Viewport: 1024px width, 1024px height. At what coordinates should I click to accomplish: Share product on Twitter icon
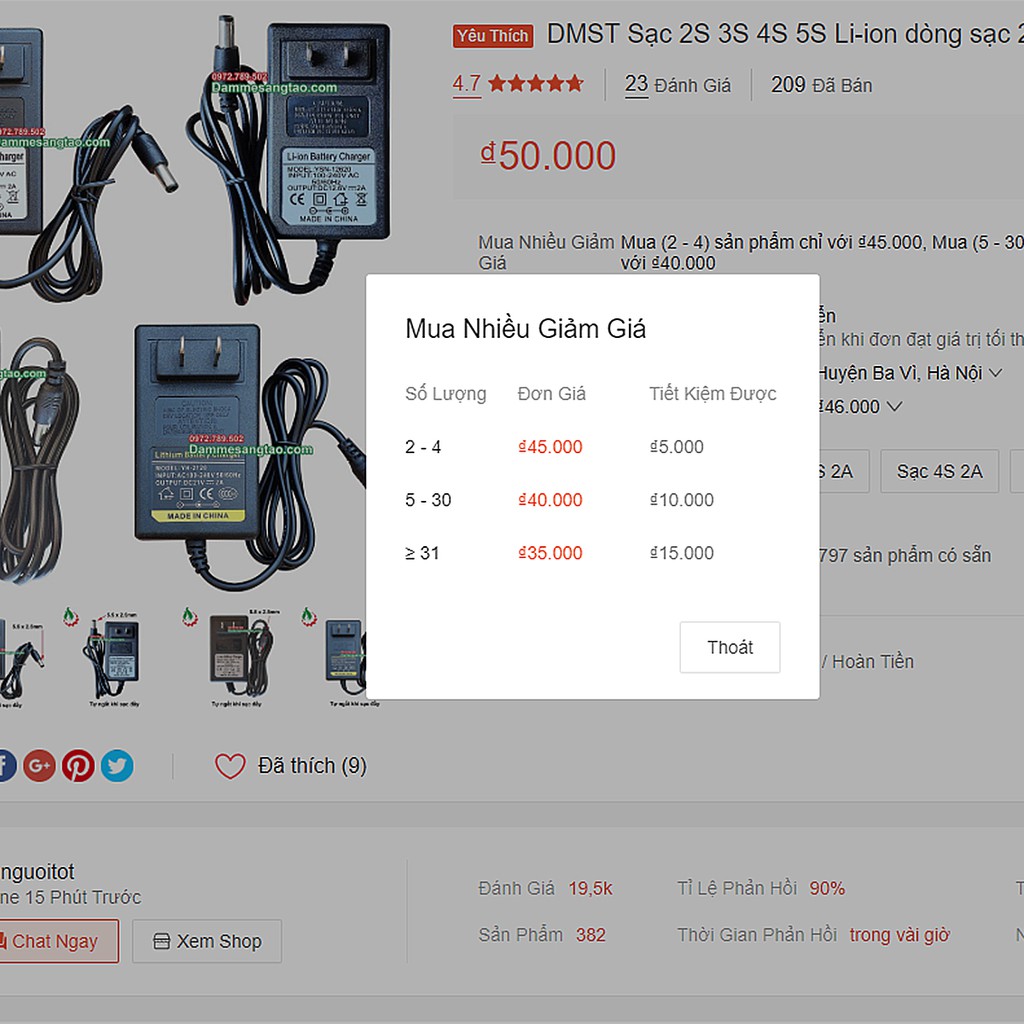tap(117, 765)
